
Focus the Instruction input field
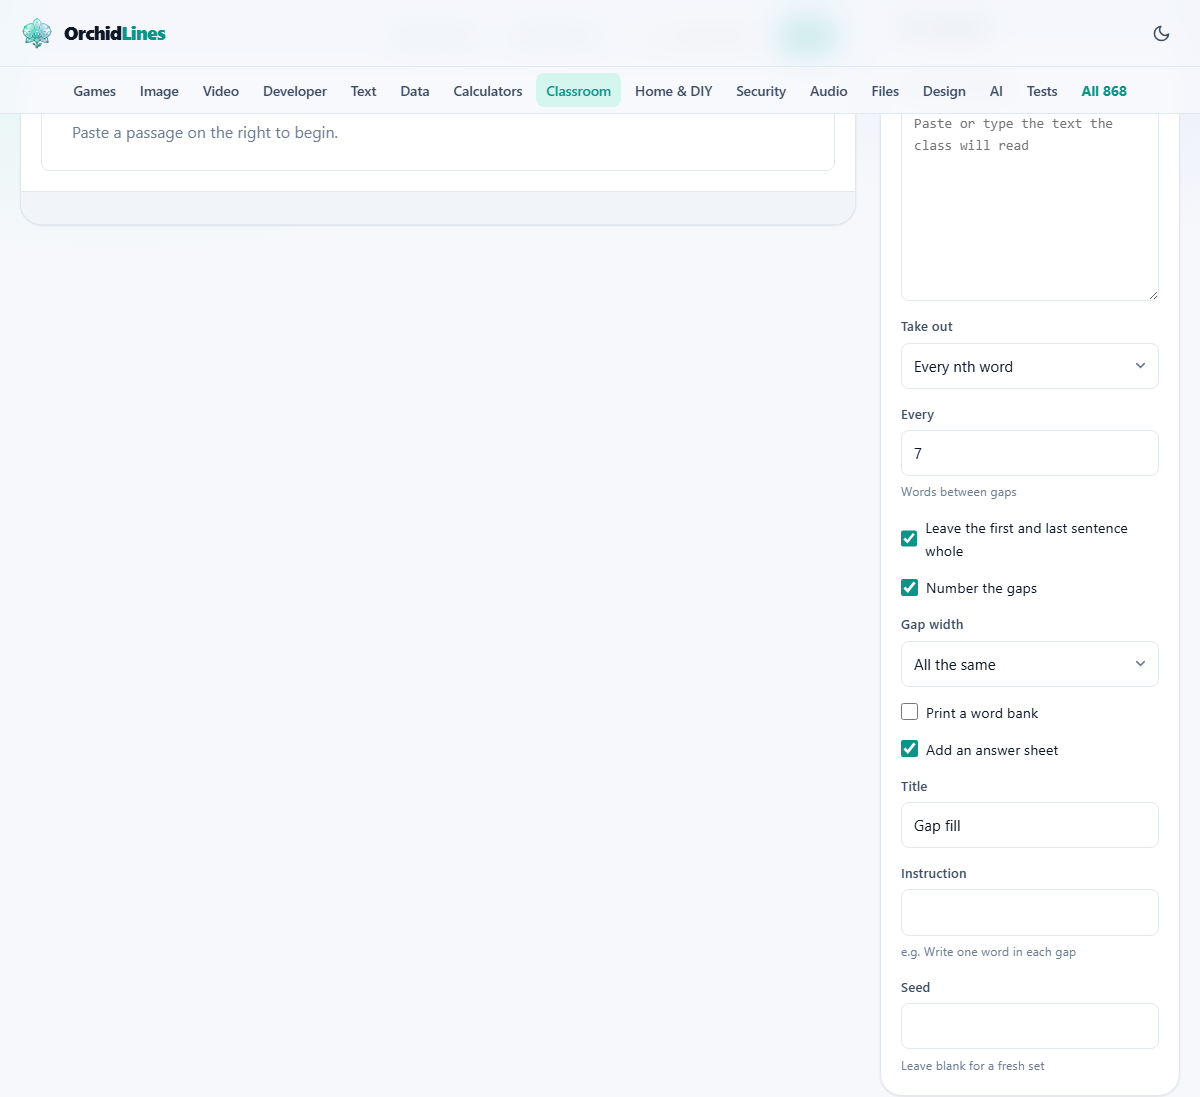[x=1030, y=912]
